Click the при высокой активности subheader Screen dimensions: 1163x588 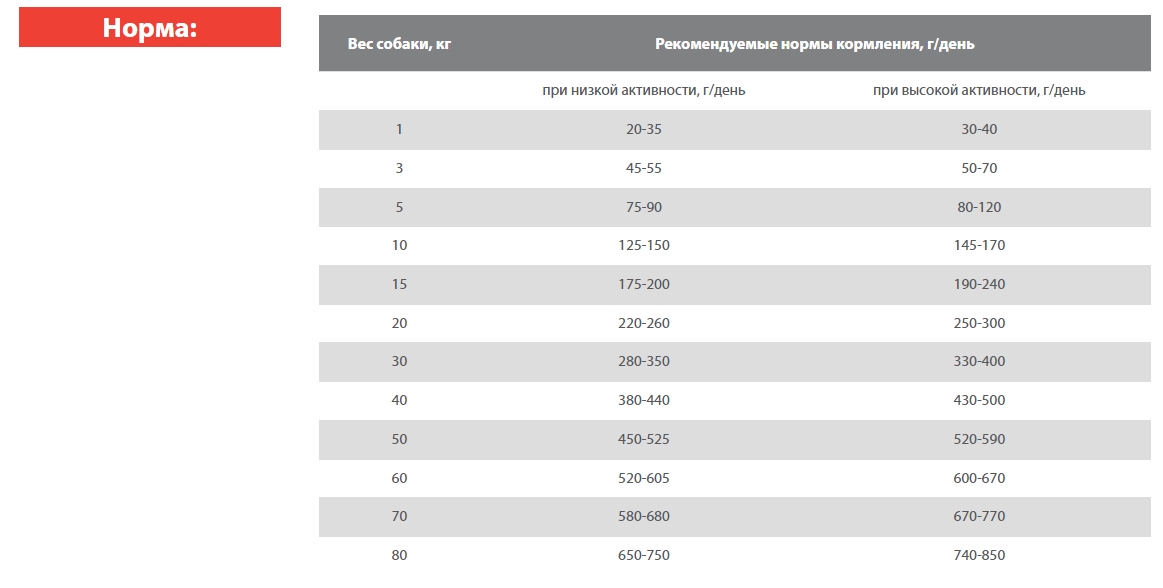click(x=979, y=90)
